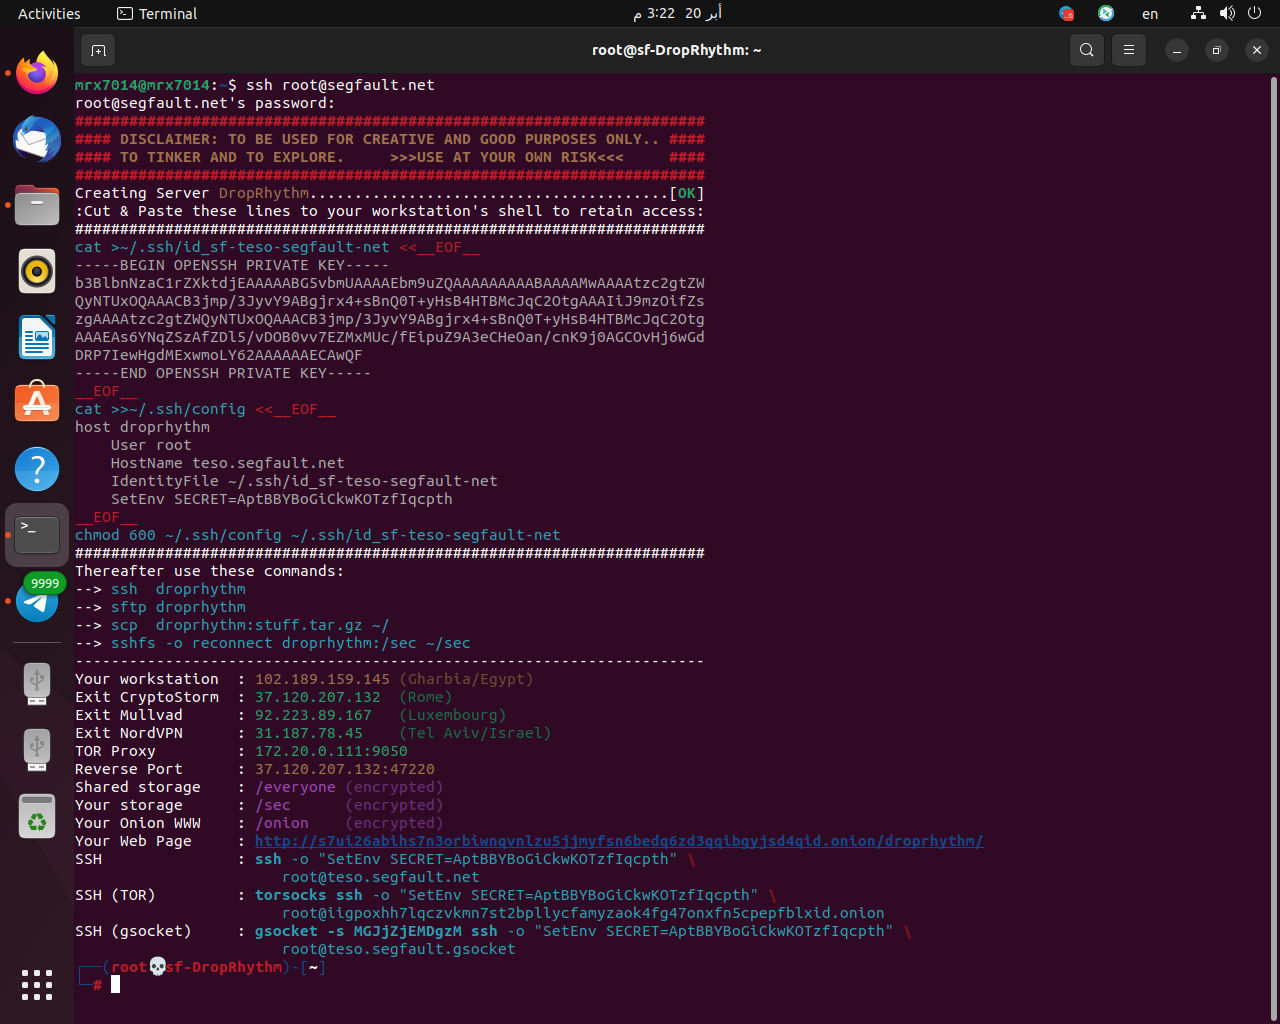Viewport: 1280px width, 1024px height.
Task: Open the Activities overview
Action: point(49,13)
